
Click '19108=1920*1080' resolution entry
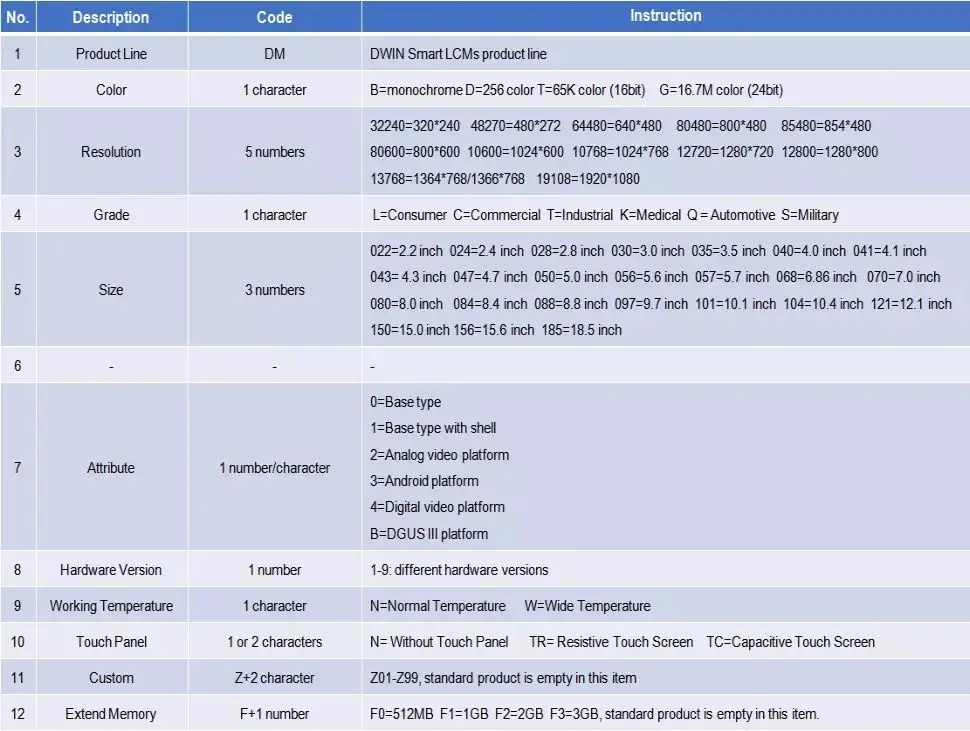click(x=588, y=179)
